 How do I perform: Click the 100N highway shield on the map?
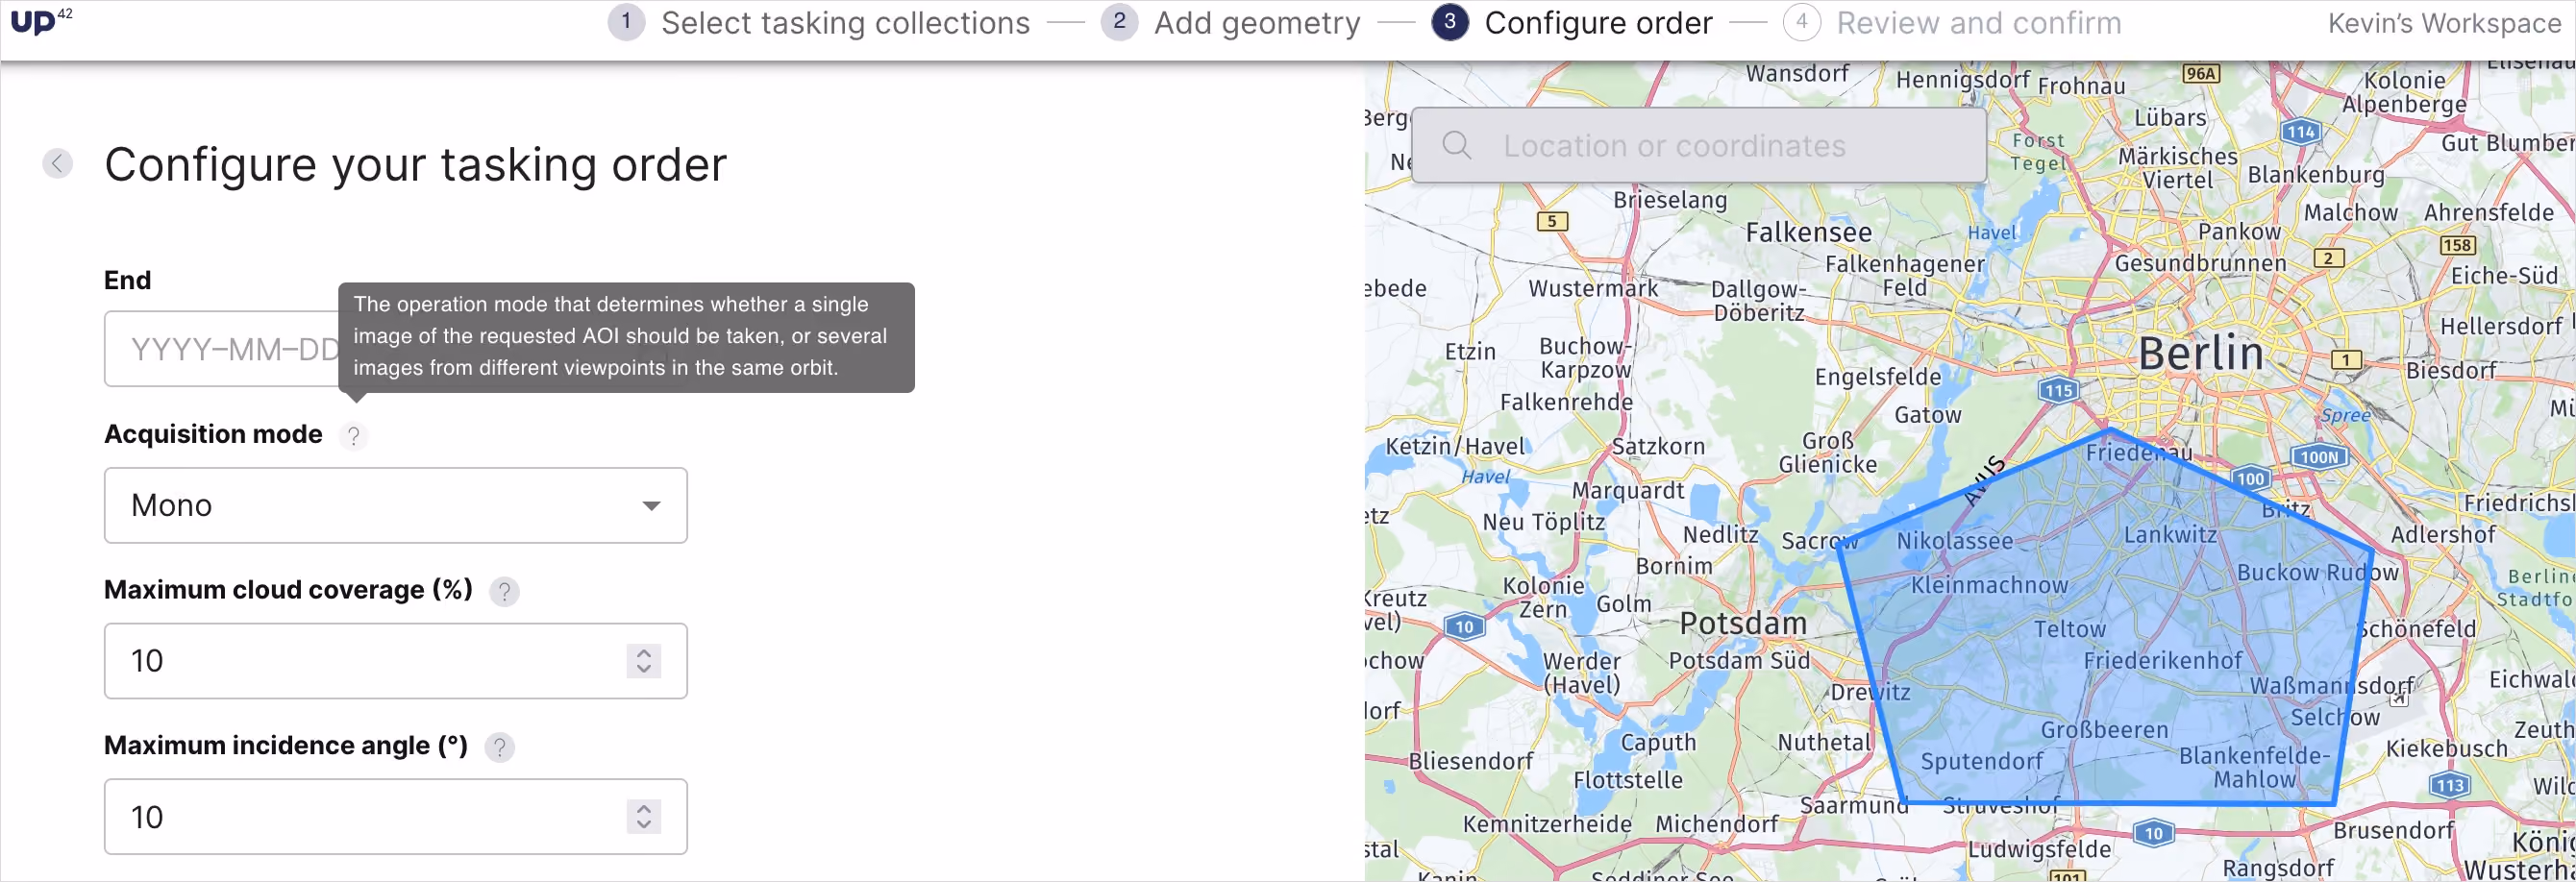(x=2319, y=457)
